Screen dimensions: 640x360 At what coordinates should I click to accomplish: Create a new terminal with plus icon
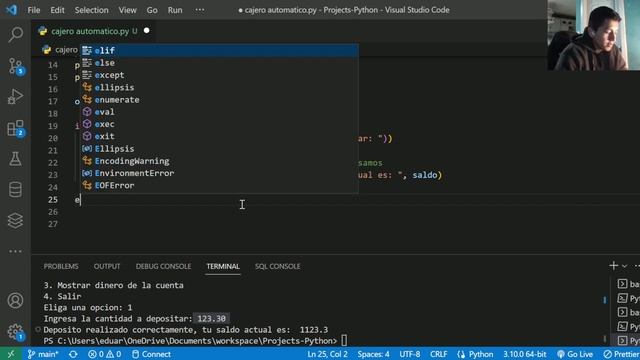(x=613, y=266)
